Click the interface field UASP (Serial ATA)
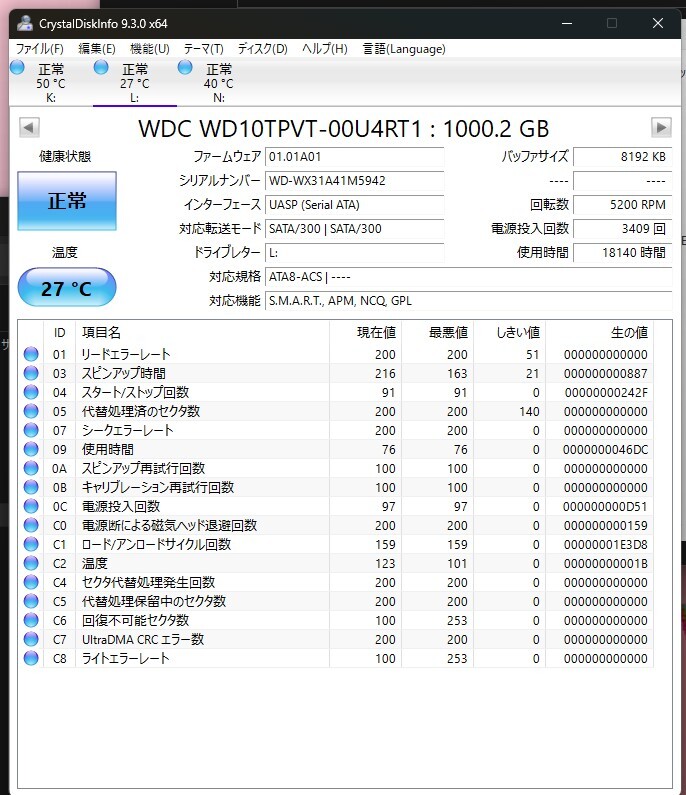 click(x=354, y=205)
